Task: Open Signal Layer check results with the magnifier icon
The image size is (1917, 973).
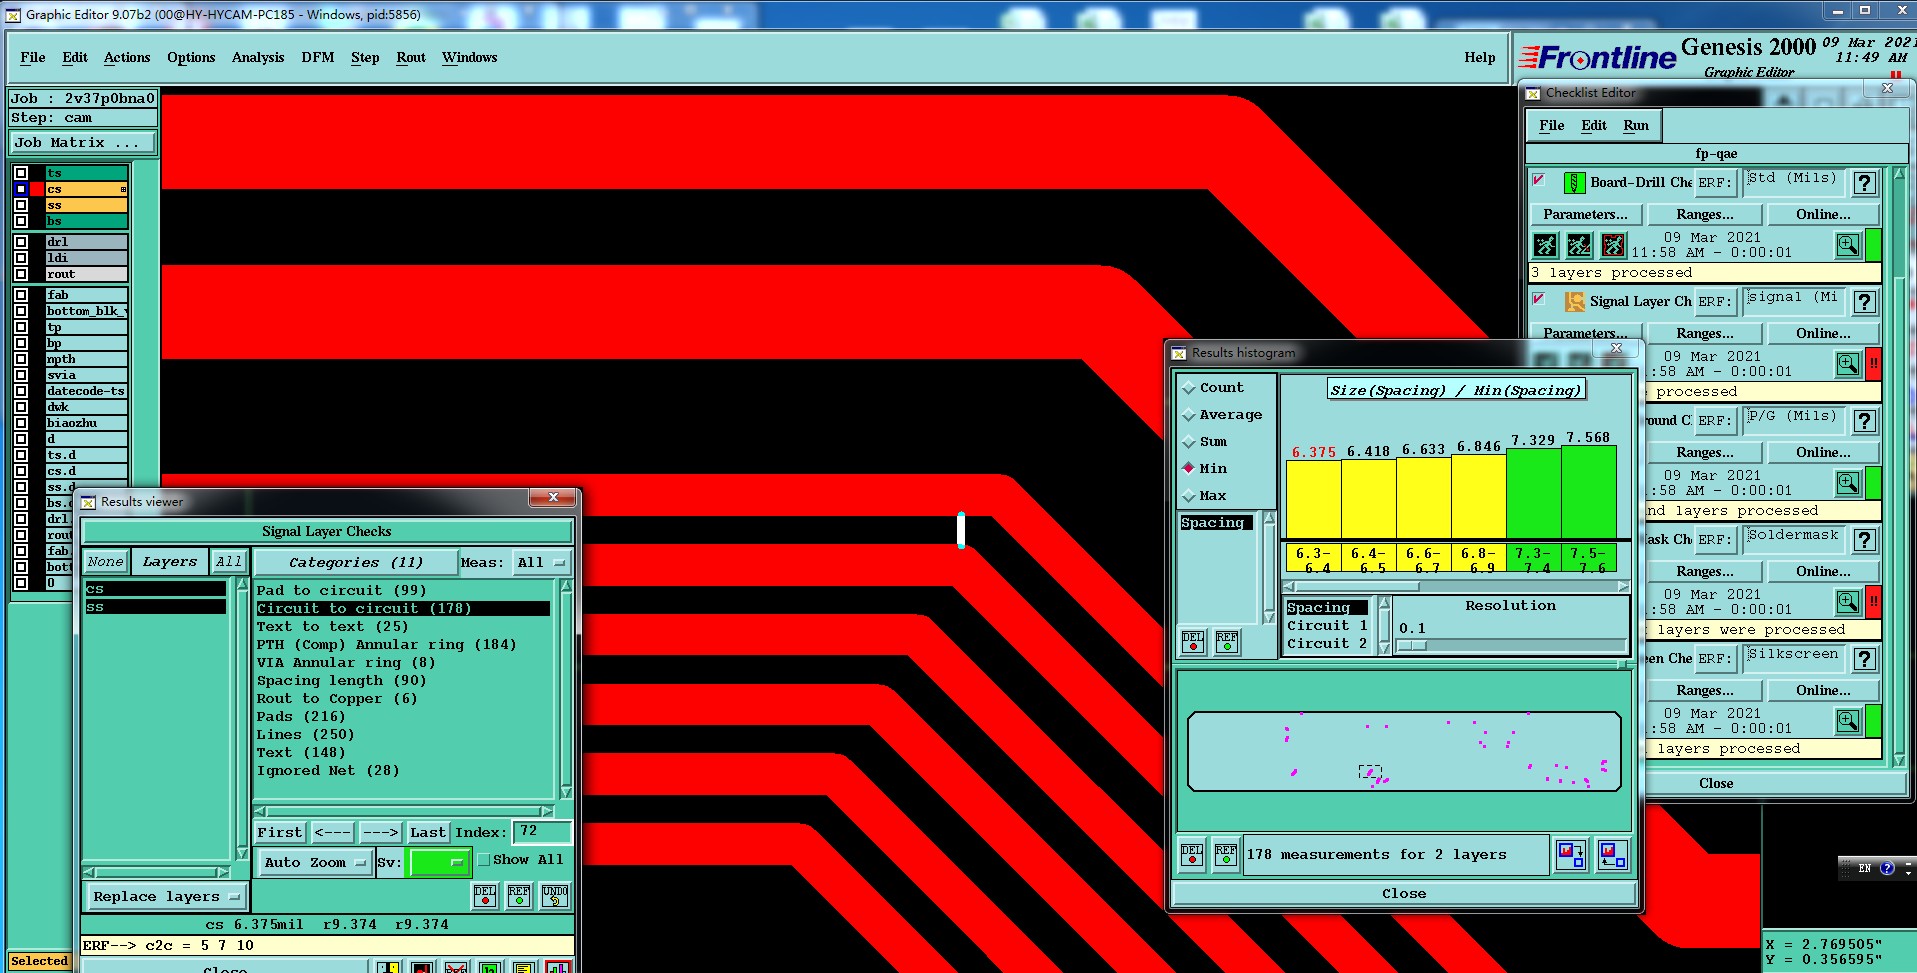Action: (1848, 364)
